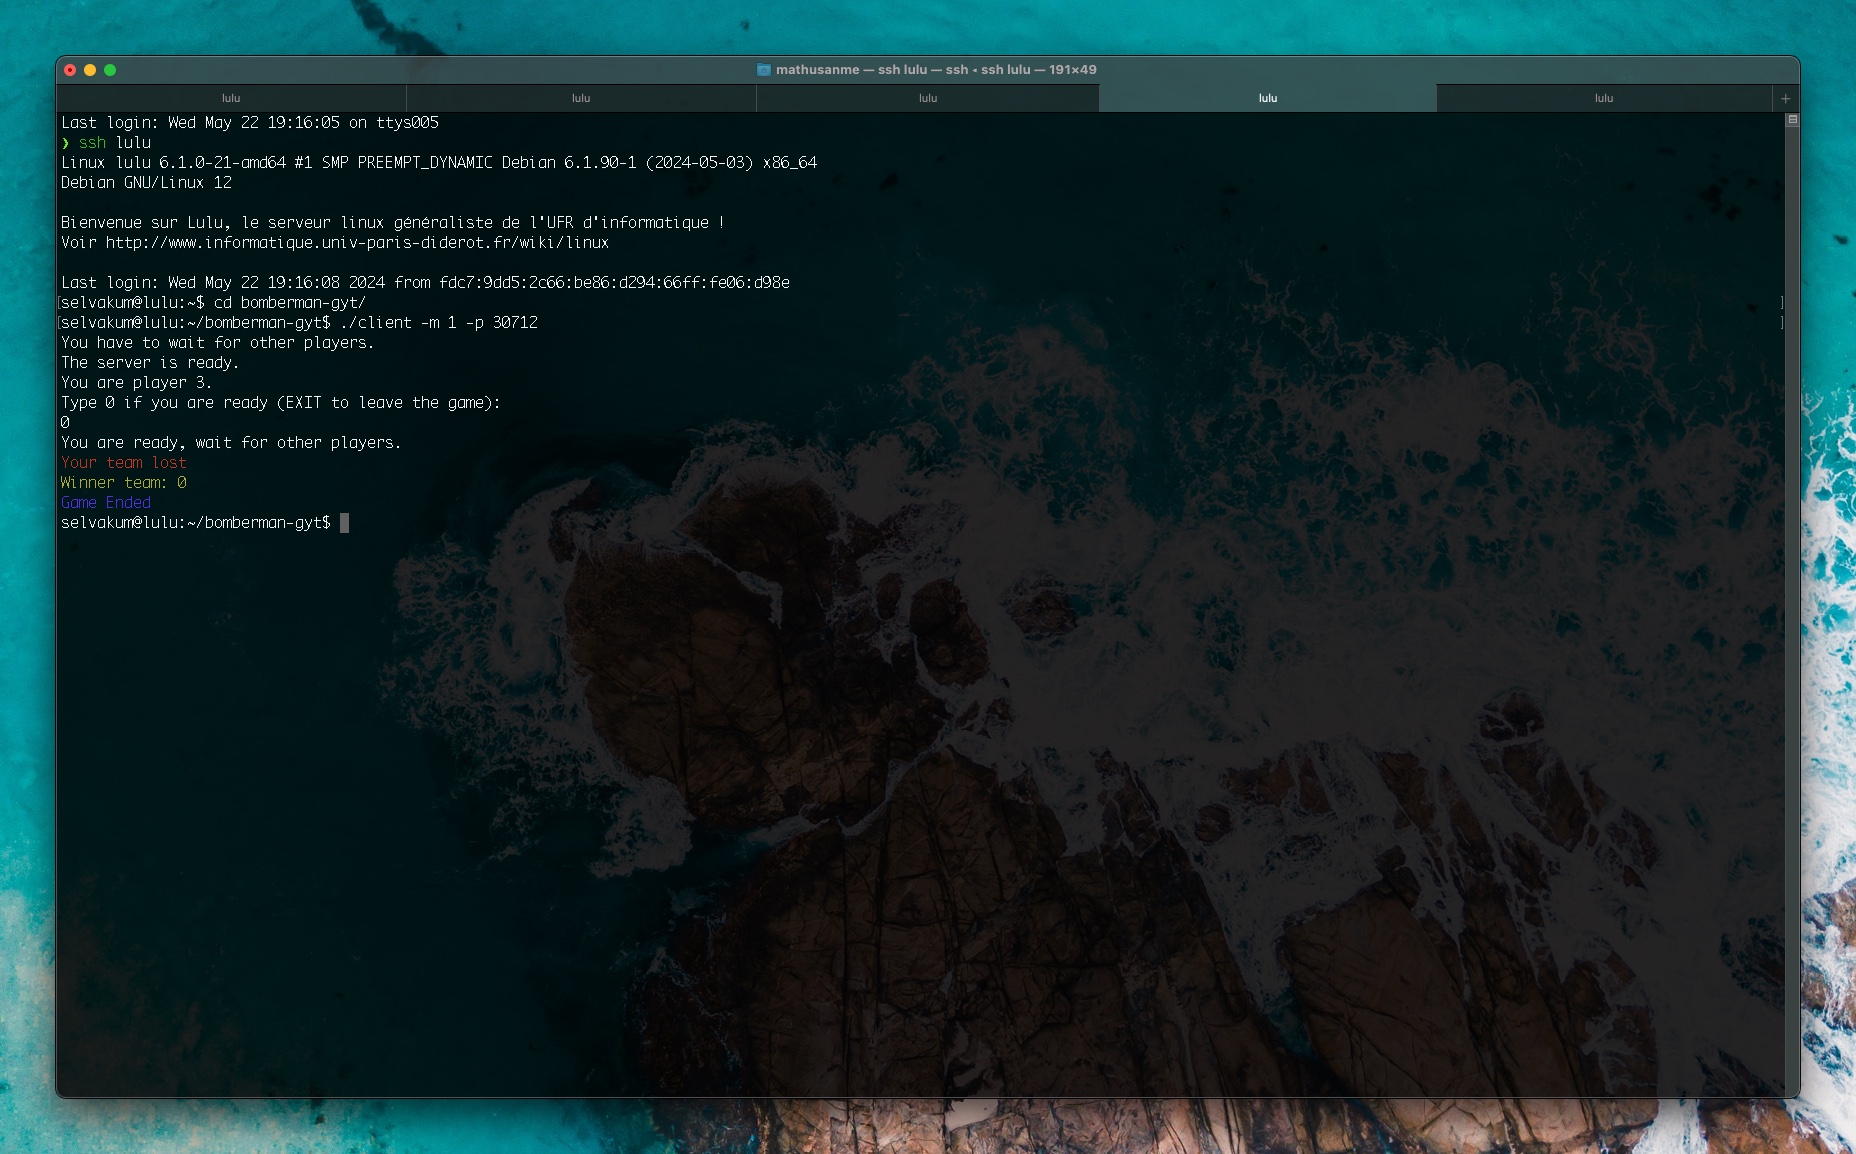The height and width of the screenshot is (1154, 1856).
Task: Click the 'Last login' line with IPv6 address
Action: tap(426, 283)
